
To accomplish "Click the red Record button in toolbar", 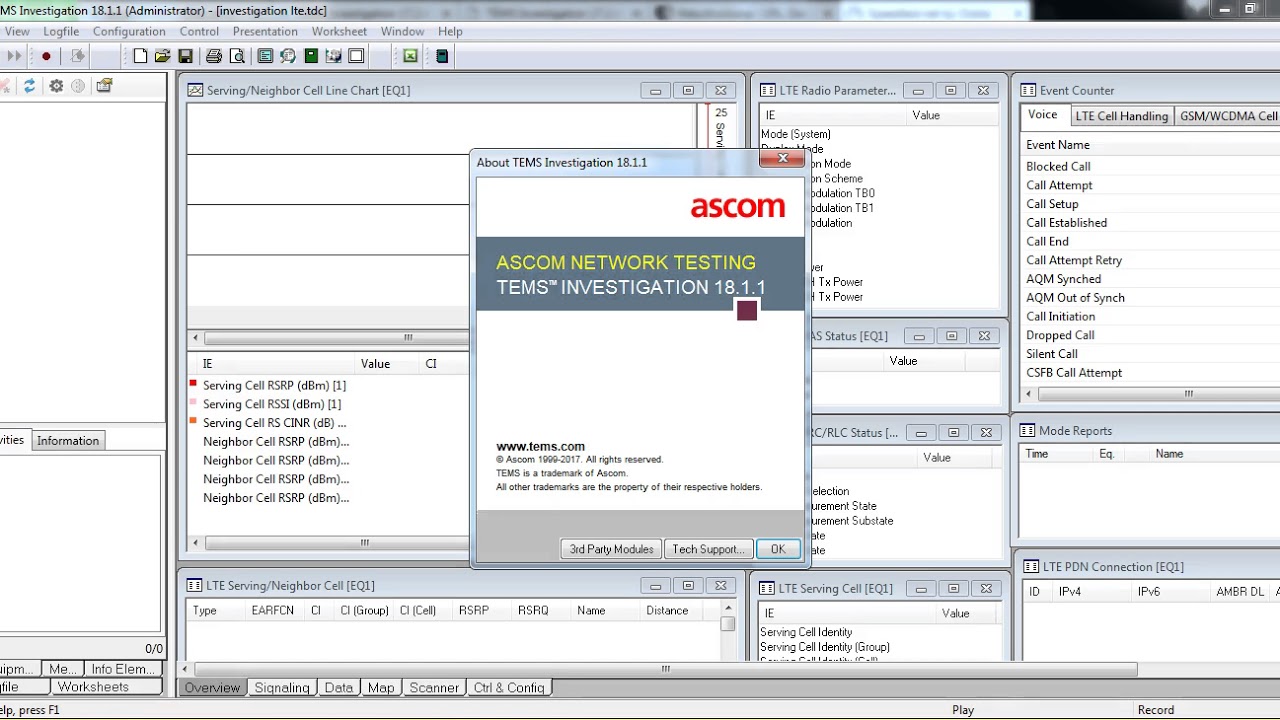I will click(46, 56).
